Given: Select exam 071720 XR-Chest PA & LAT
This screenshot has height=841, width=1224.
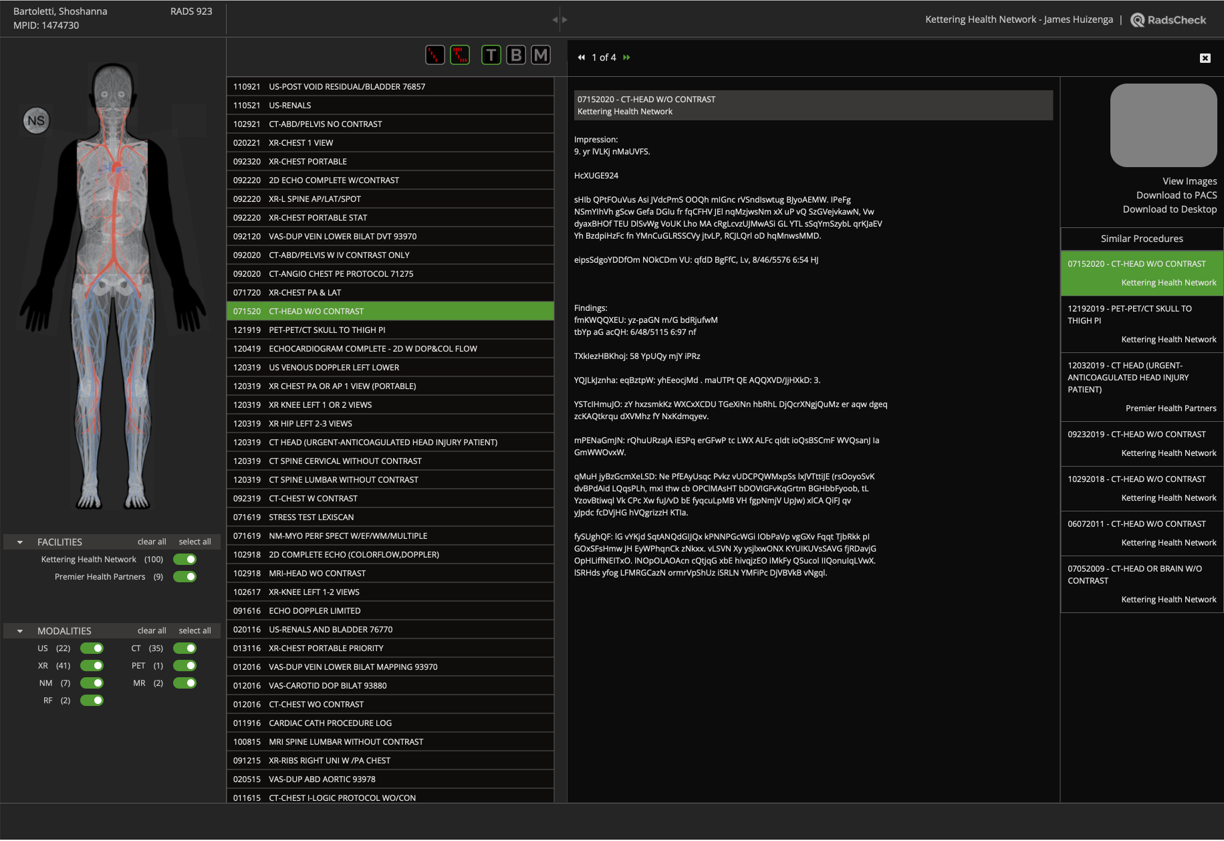Looking at the screenshot, I should pyautogui.click(x=390, y=292).
